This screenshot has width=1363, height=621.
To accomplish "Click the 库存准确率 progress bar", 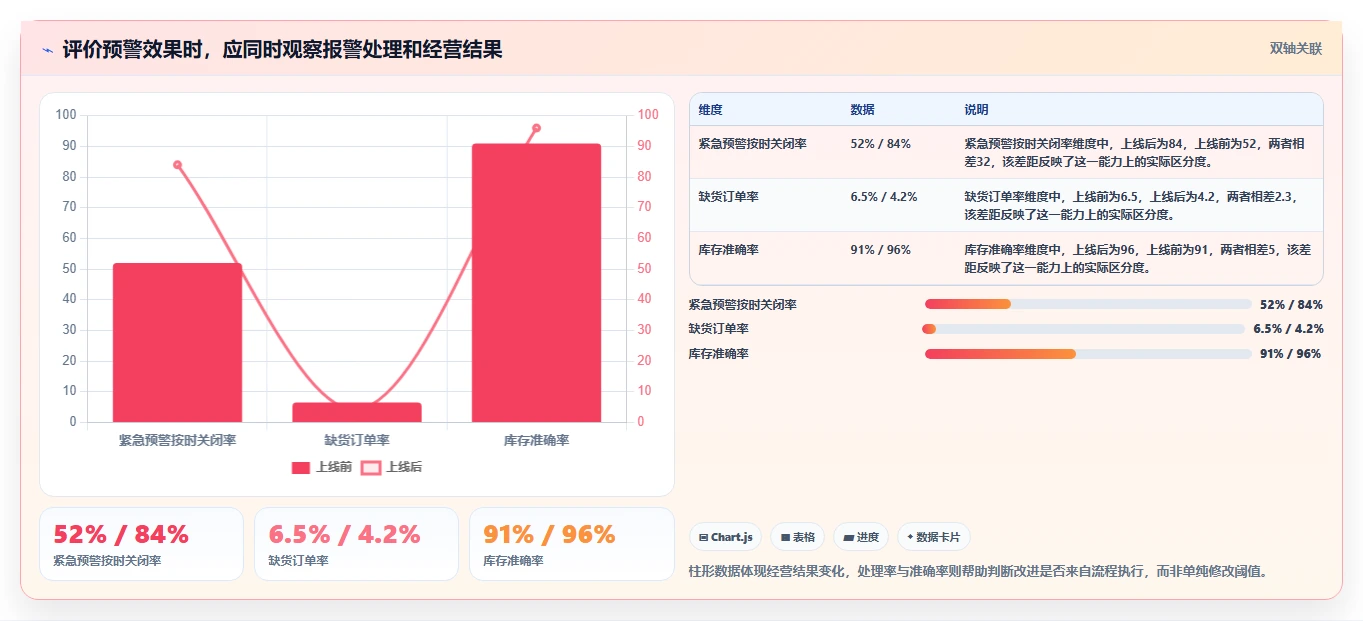I will 1088,354.
